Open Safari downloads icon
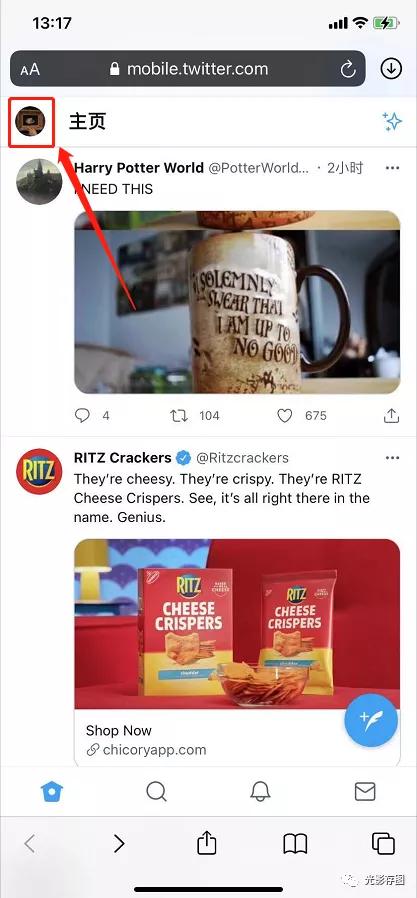 coord(391,69)
